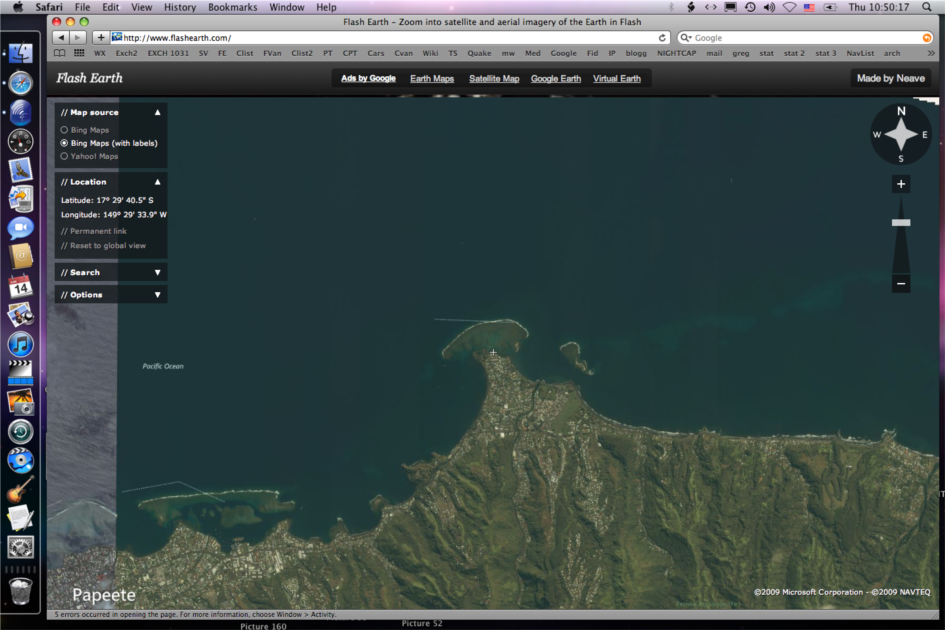Screen dimensions: 945x630
Task: Open the Trash in the Dock
Action: point(20,590)
